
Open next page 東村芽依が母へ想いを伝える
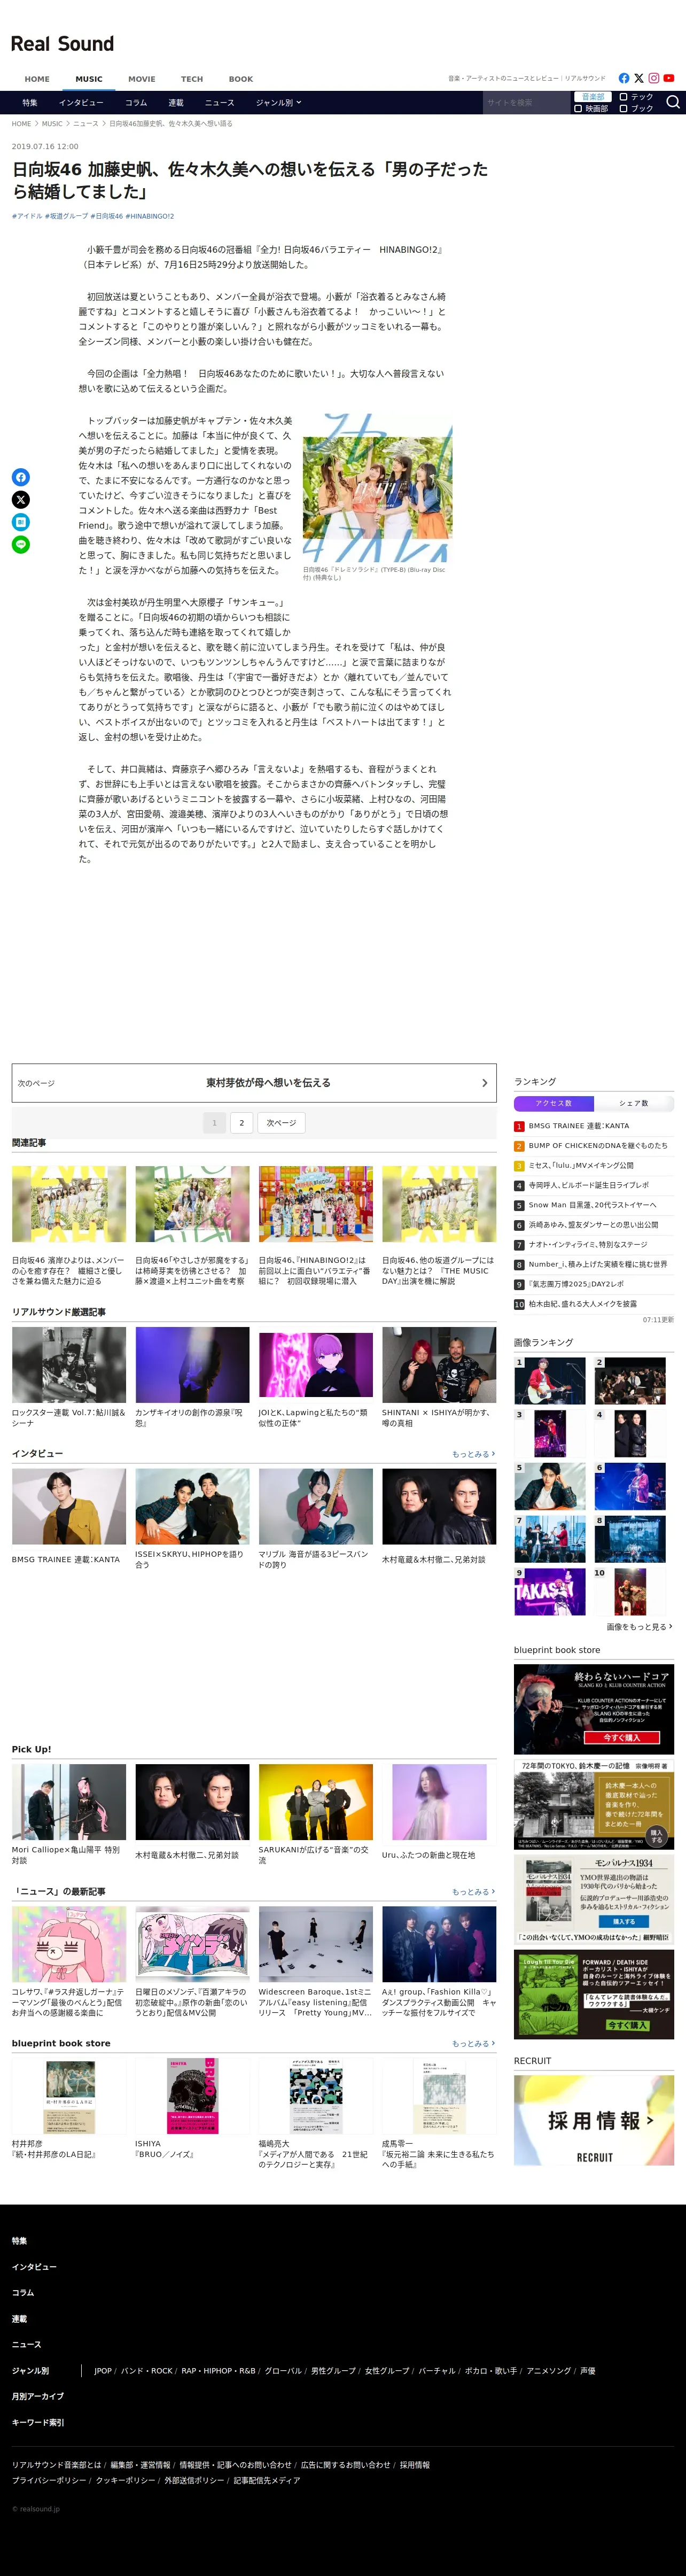pos(254,1083)
